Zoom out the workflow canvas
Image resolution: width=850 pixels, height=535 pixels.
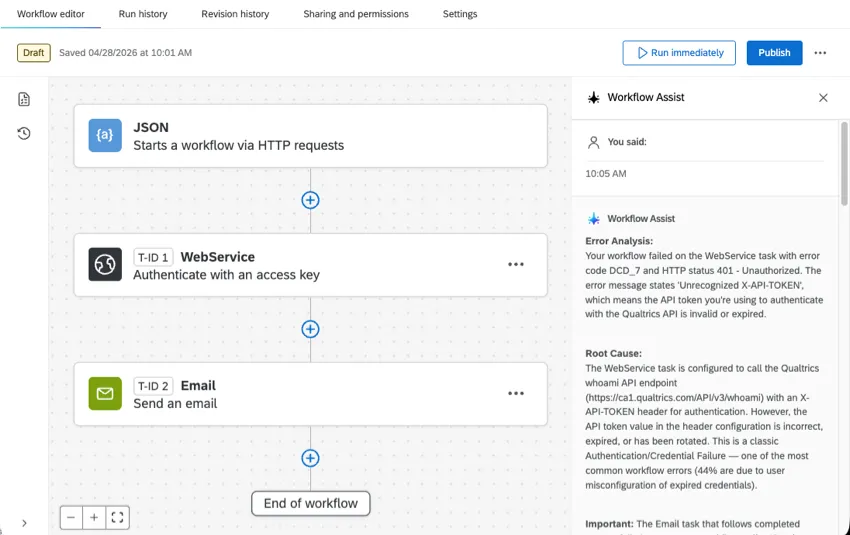[71, 518]
